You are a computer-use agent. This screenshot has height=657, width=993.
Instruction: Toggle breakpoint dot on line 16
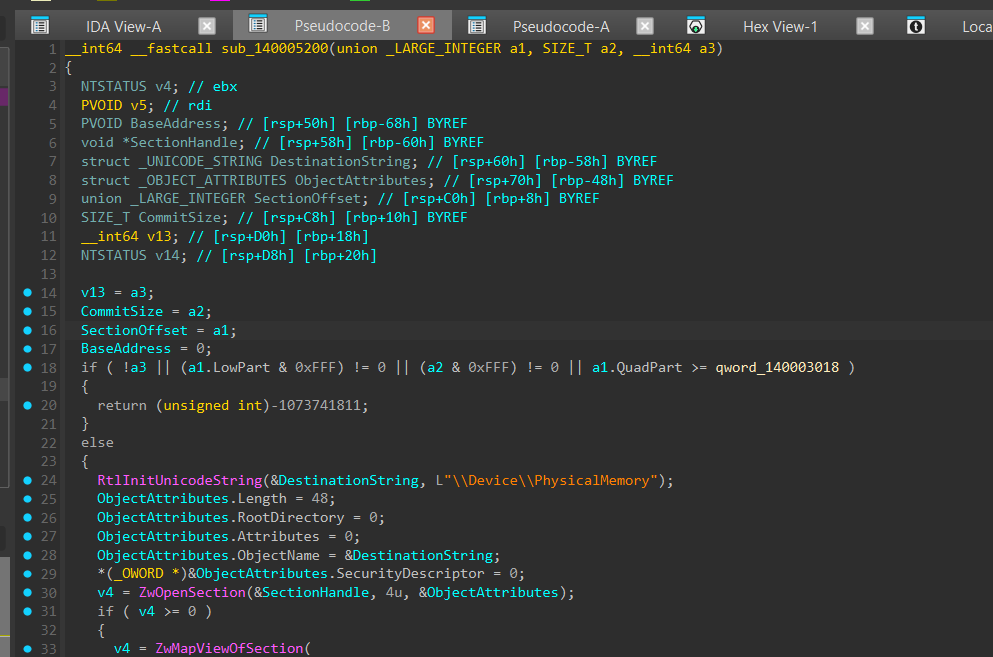(27, 330)
